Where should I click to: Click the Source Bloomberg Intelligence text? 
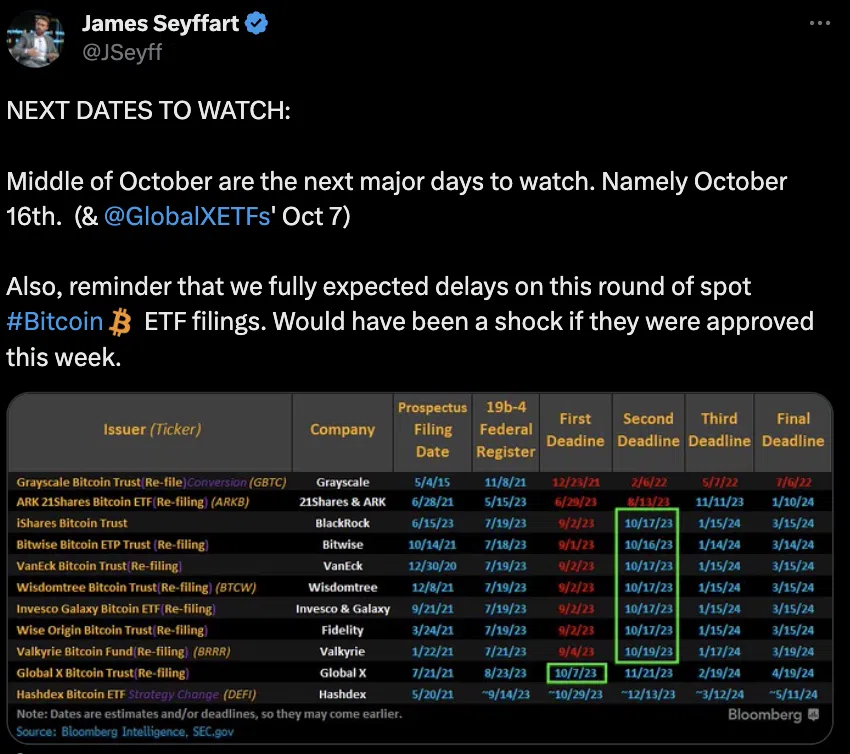tap(125, 732)
